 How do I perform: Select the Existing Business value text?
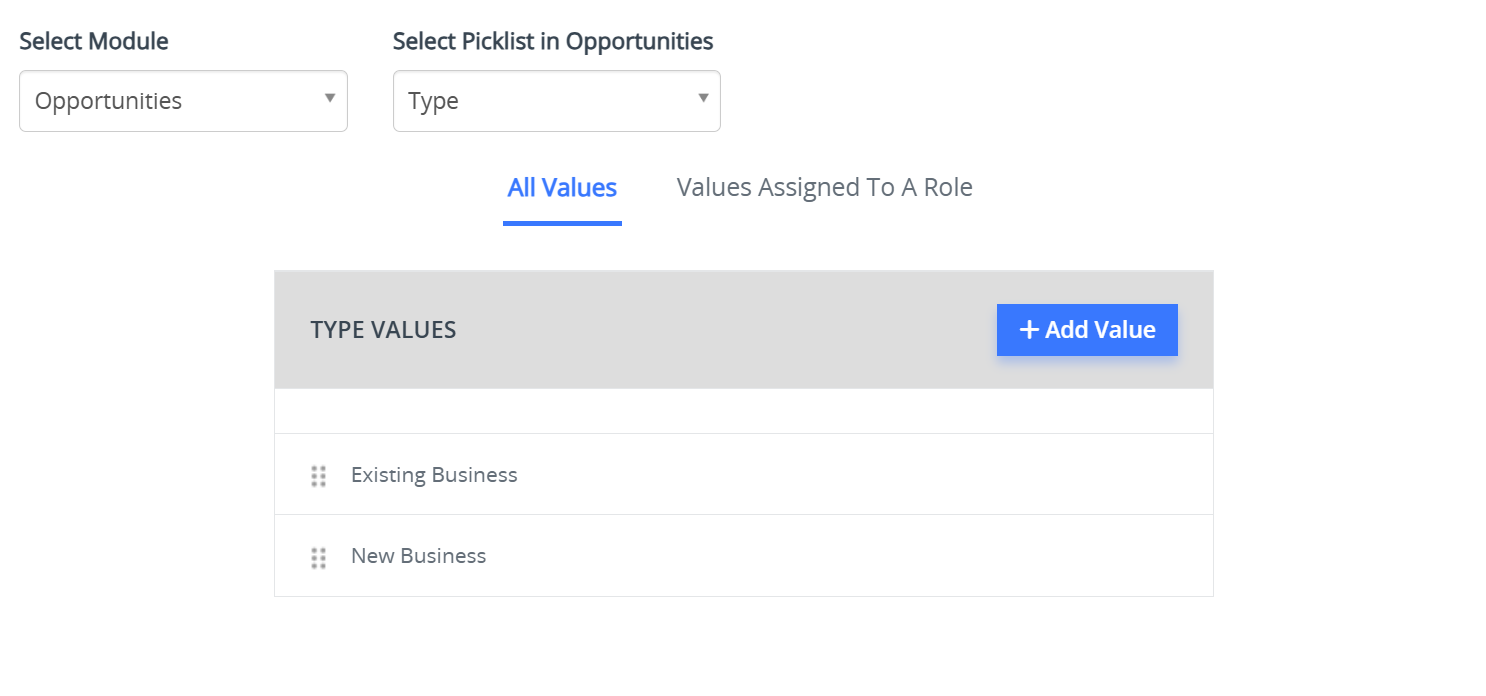pos(434,475)
